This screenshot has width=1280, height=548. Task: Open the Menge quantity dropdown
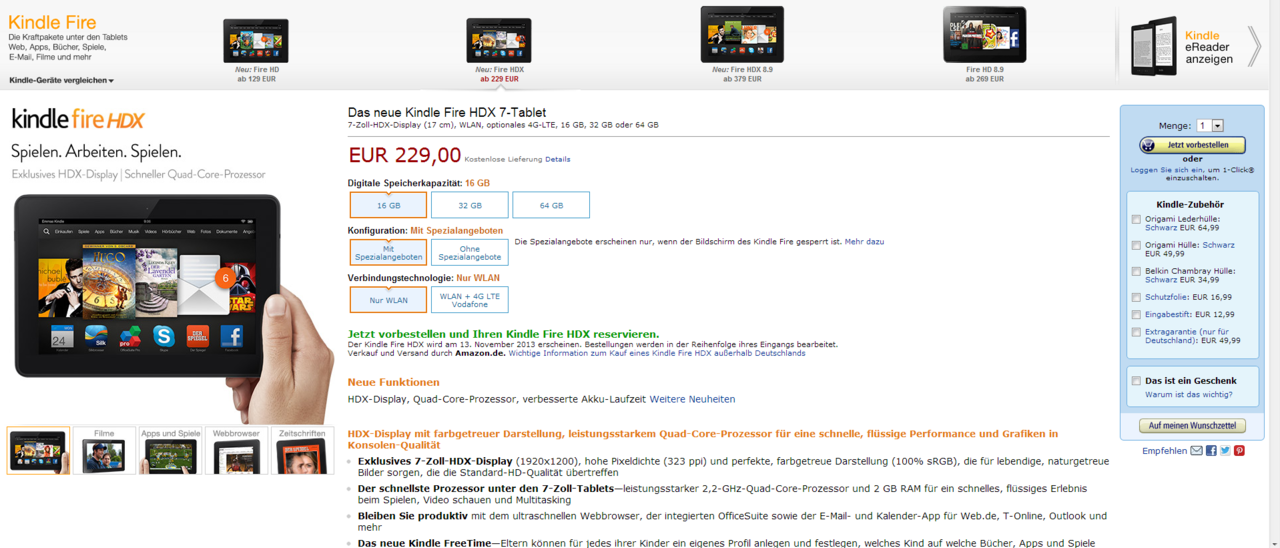click(x=1210, y=126)
